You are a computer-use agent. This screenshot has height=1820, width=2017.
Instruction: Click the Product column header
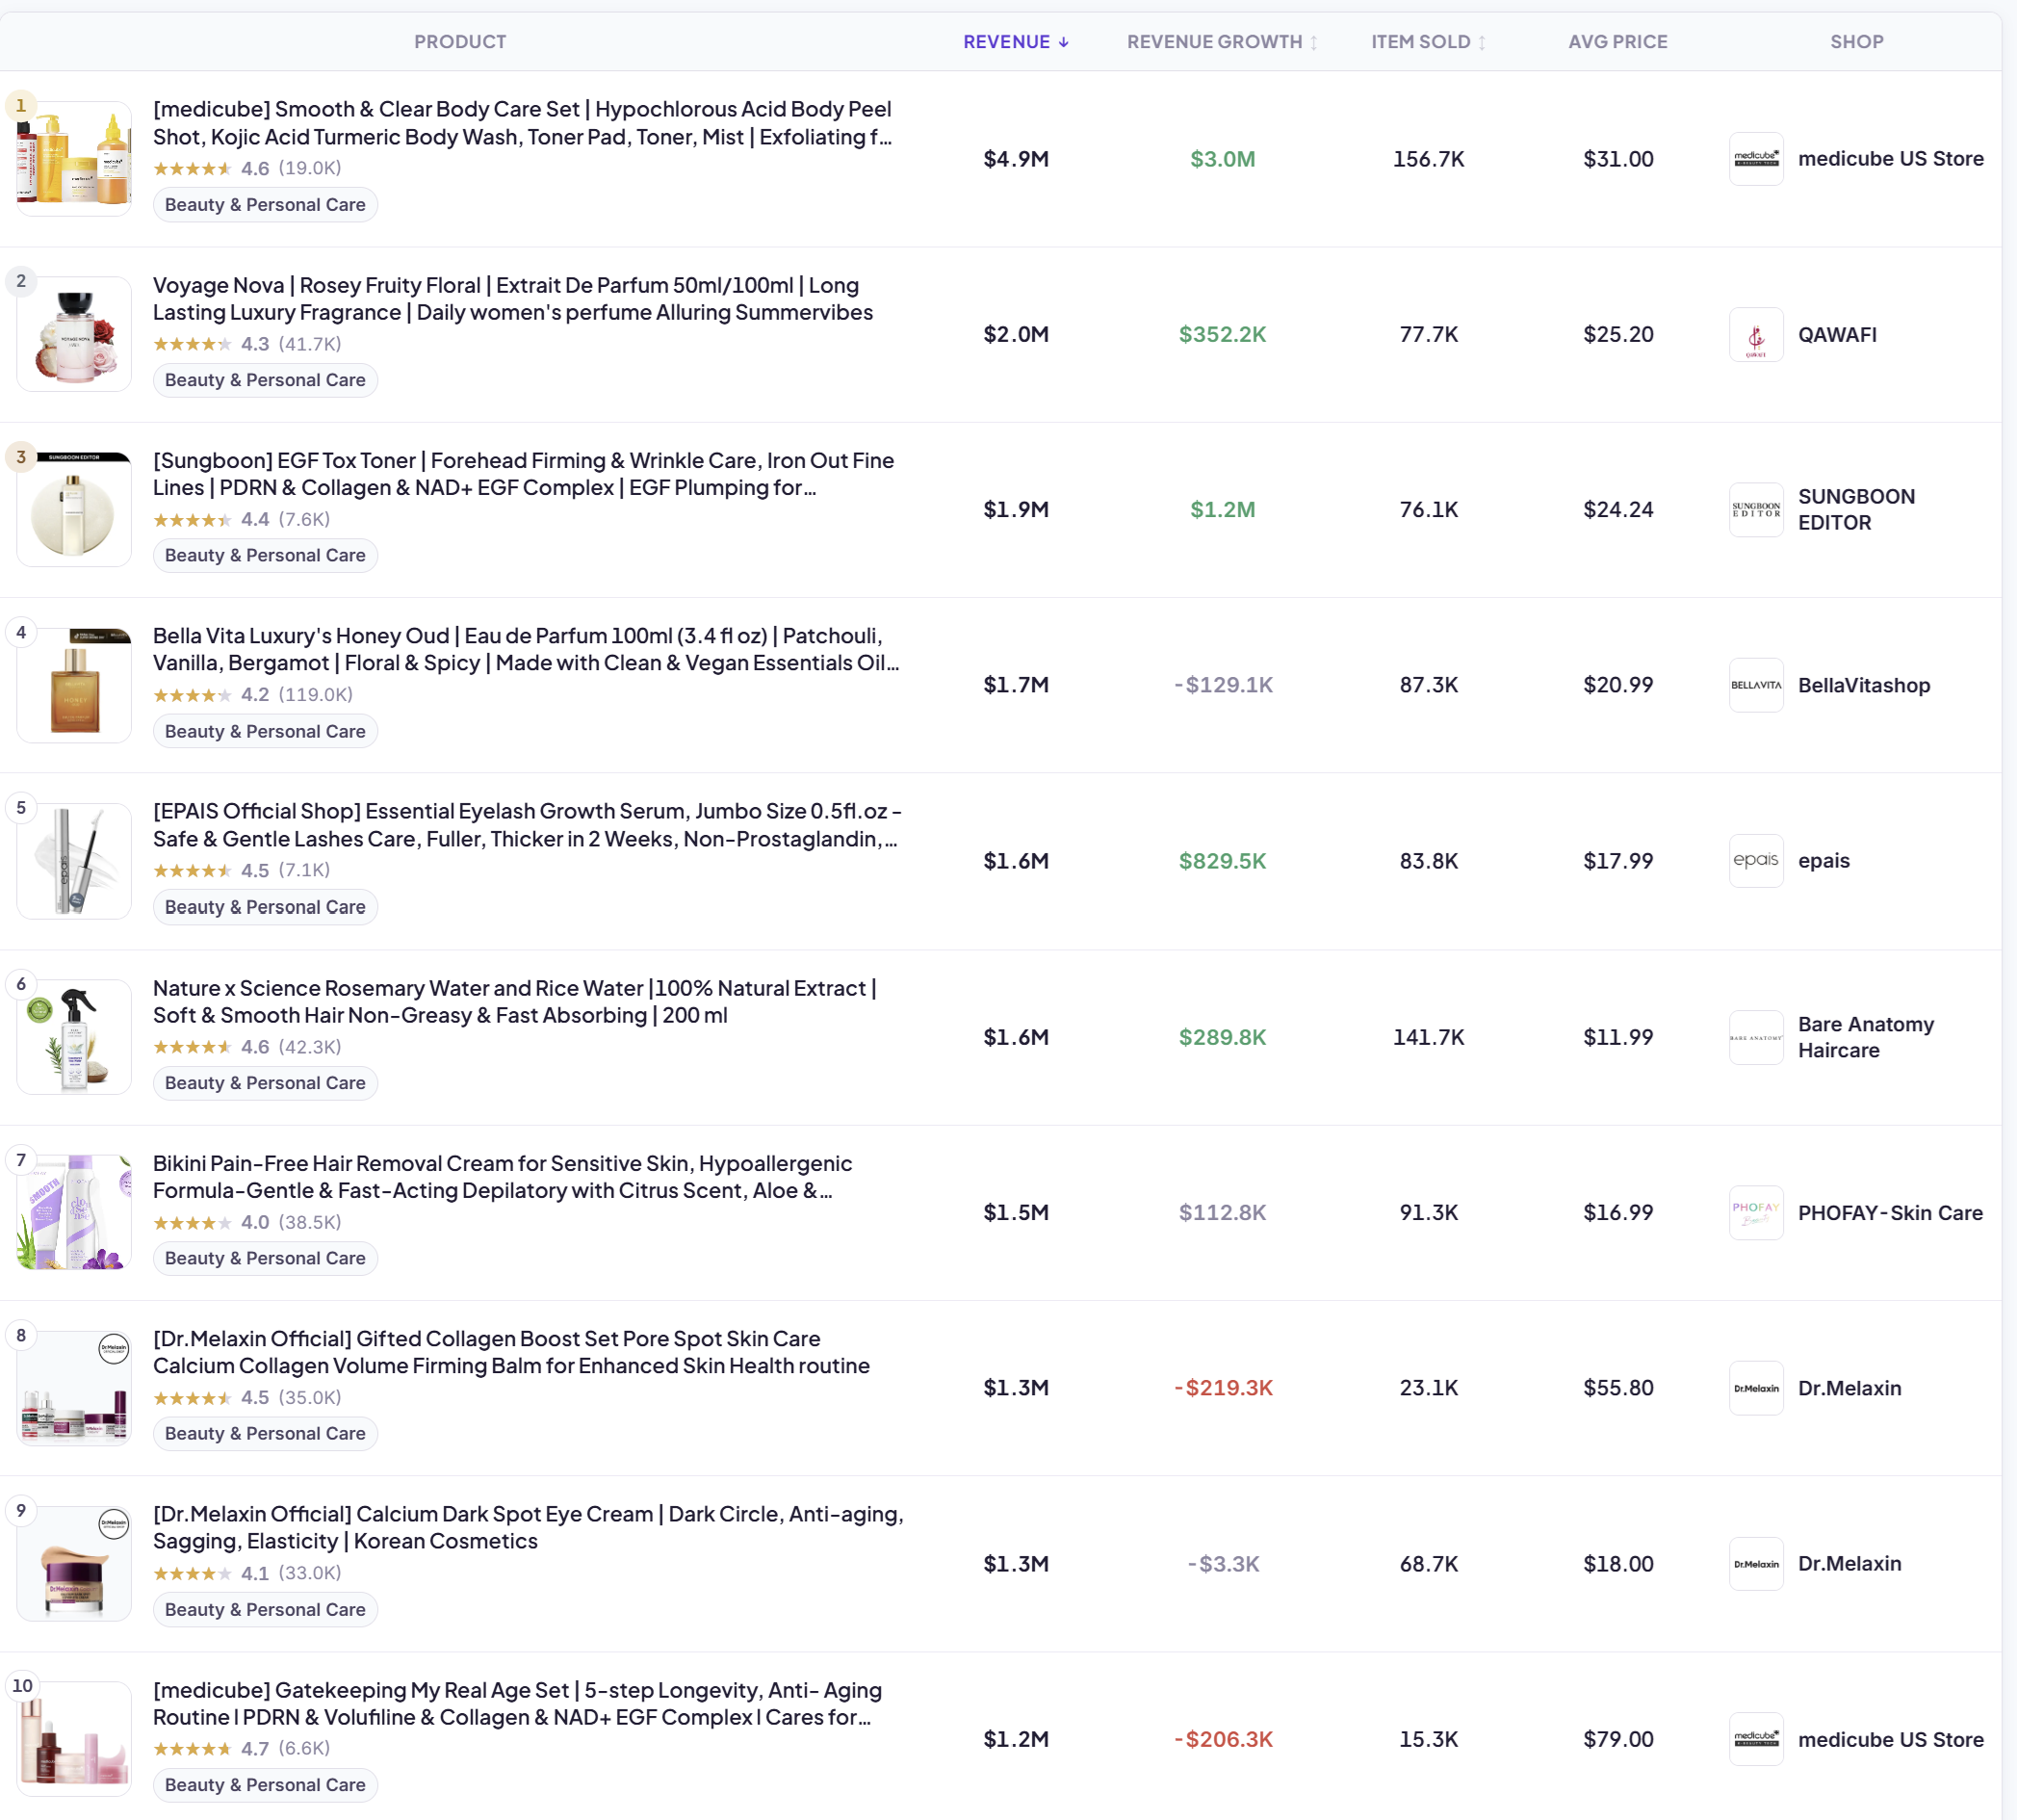tap(460, 42)
